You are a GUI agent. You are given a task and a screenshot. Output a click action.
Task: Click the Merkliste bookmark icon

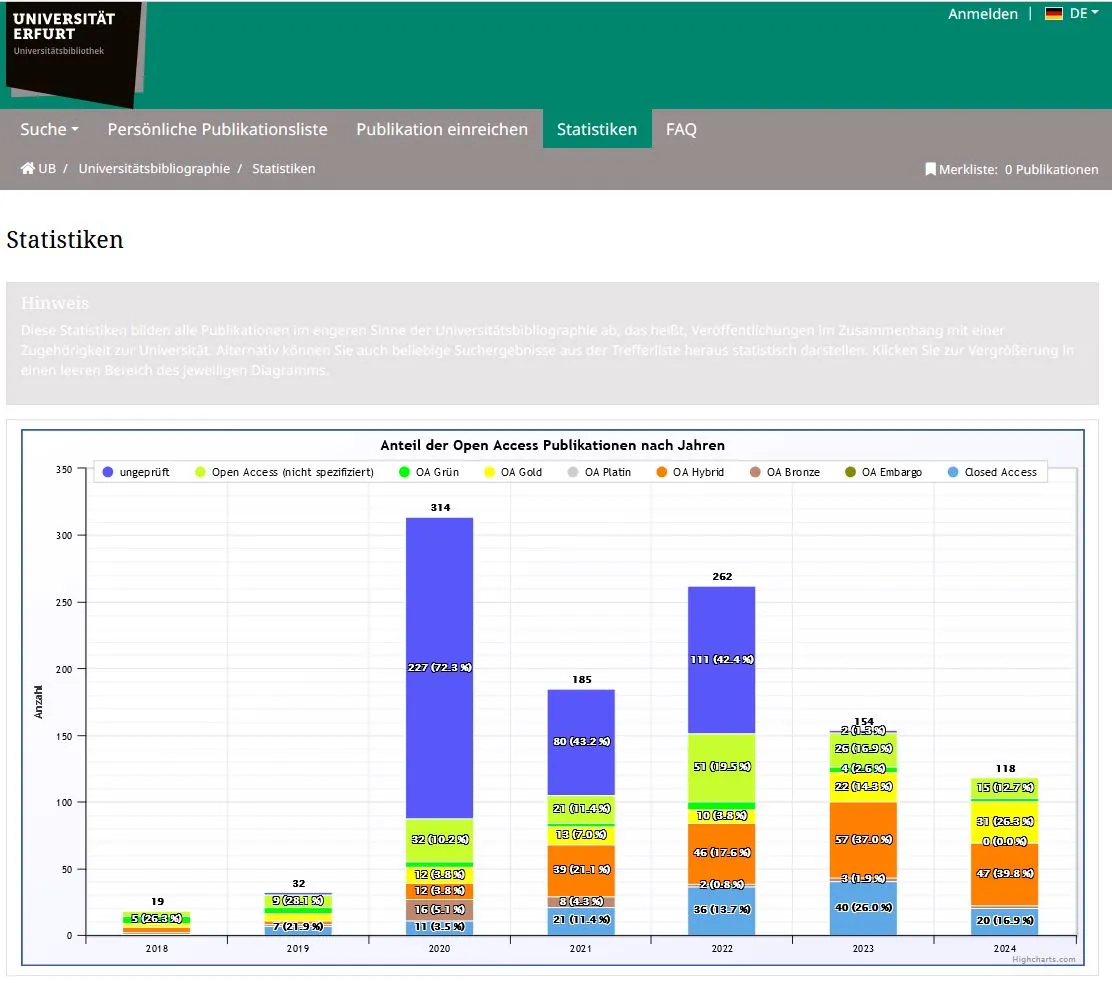pyautogui.click(x=930, y=170)
